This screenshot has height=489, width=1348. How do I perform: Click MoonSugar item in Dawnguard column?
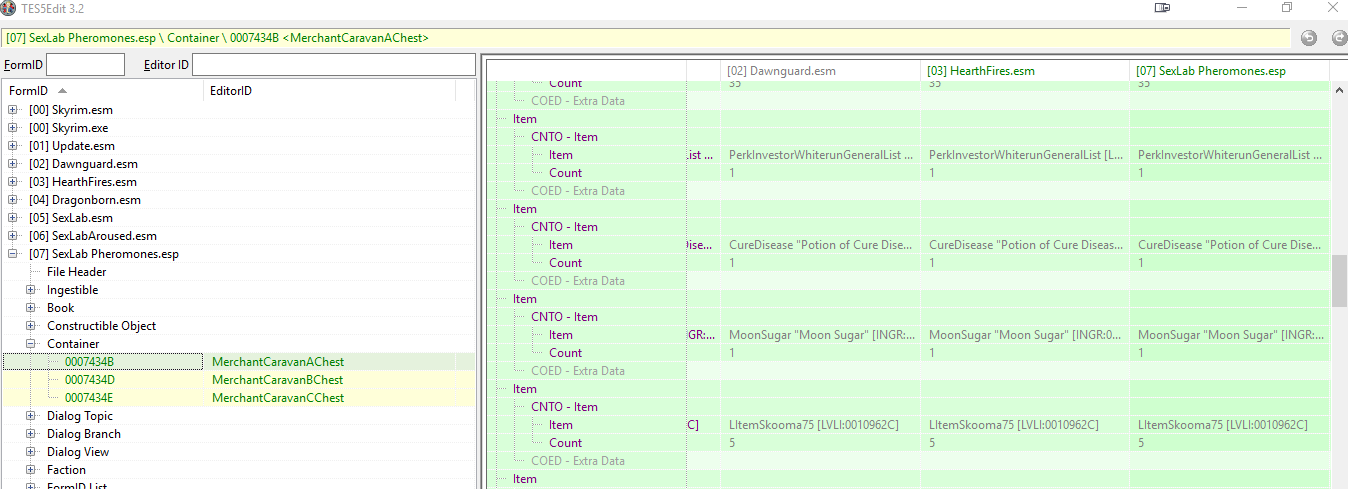(820, 335)
